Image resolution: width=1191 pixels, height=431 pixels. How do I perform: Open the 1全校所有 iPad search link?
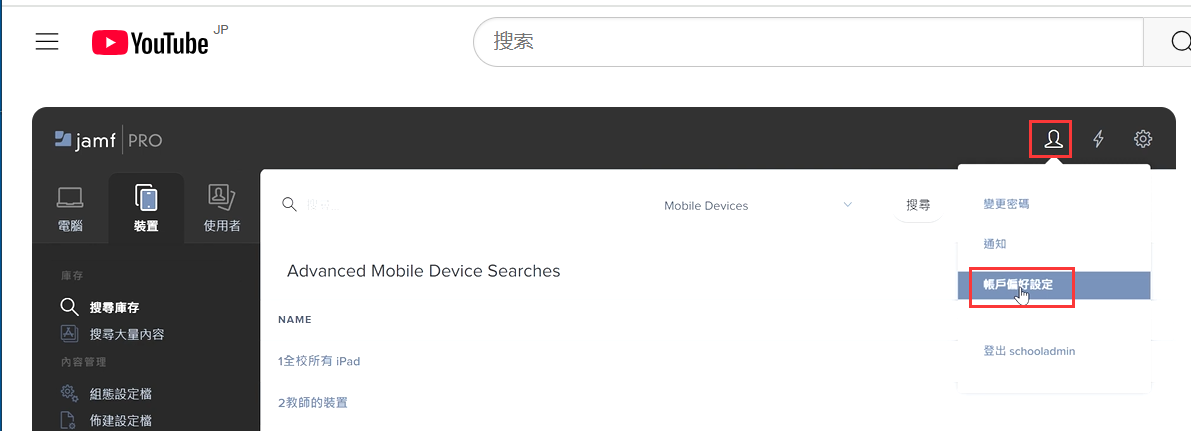pyautogui.click(x=319, y=361)
